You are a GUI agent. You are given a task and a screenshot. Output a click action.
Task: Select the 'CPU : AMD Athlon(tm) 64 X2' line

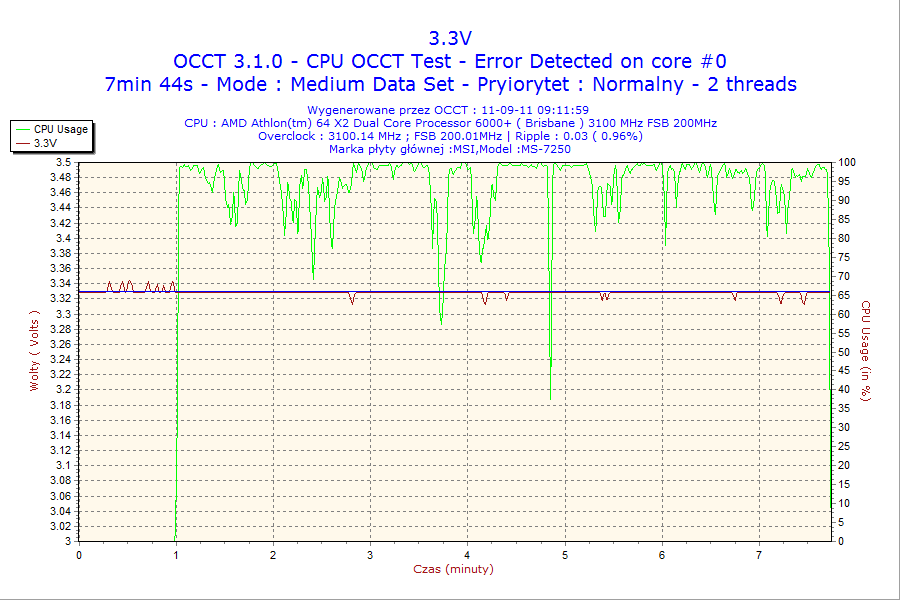click(450, 123)
